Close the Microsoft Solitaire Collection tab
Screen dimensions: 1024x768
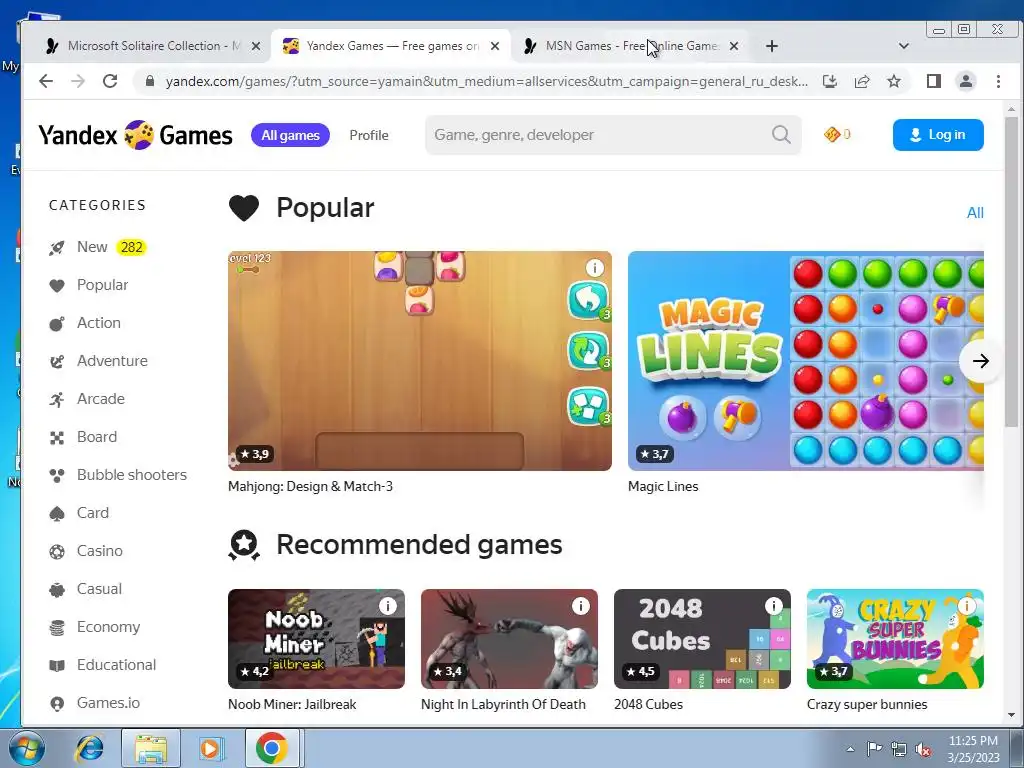point(256,46)
